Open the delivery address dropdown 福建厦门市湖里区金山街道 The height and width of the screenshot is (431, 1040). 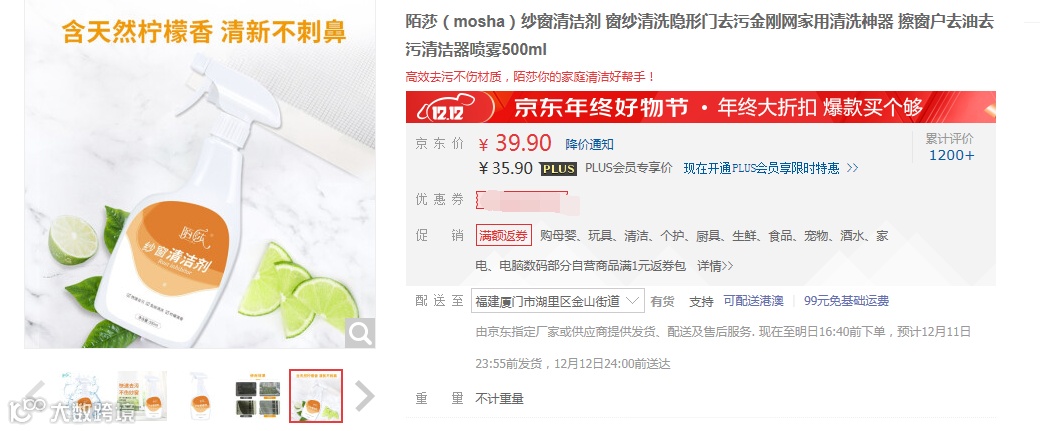558,301
